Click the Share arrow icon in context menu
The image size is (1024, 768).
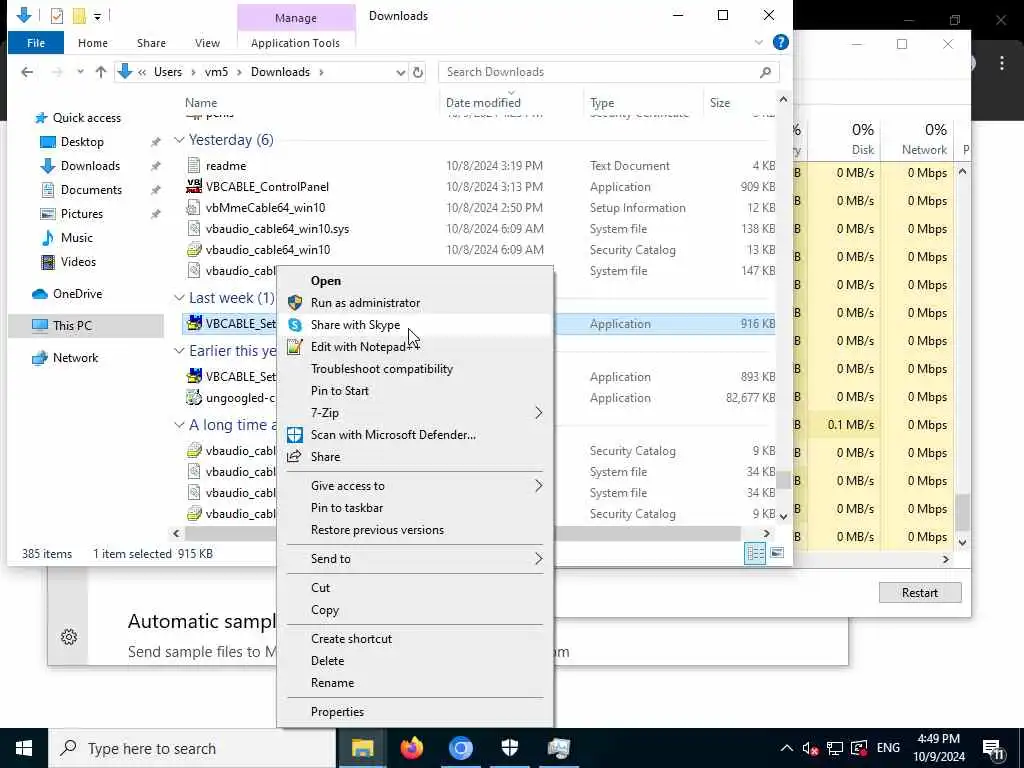pos(295,456)
